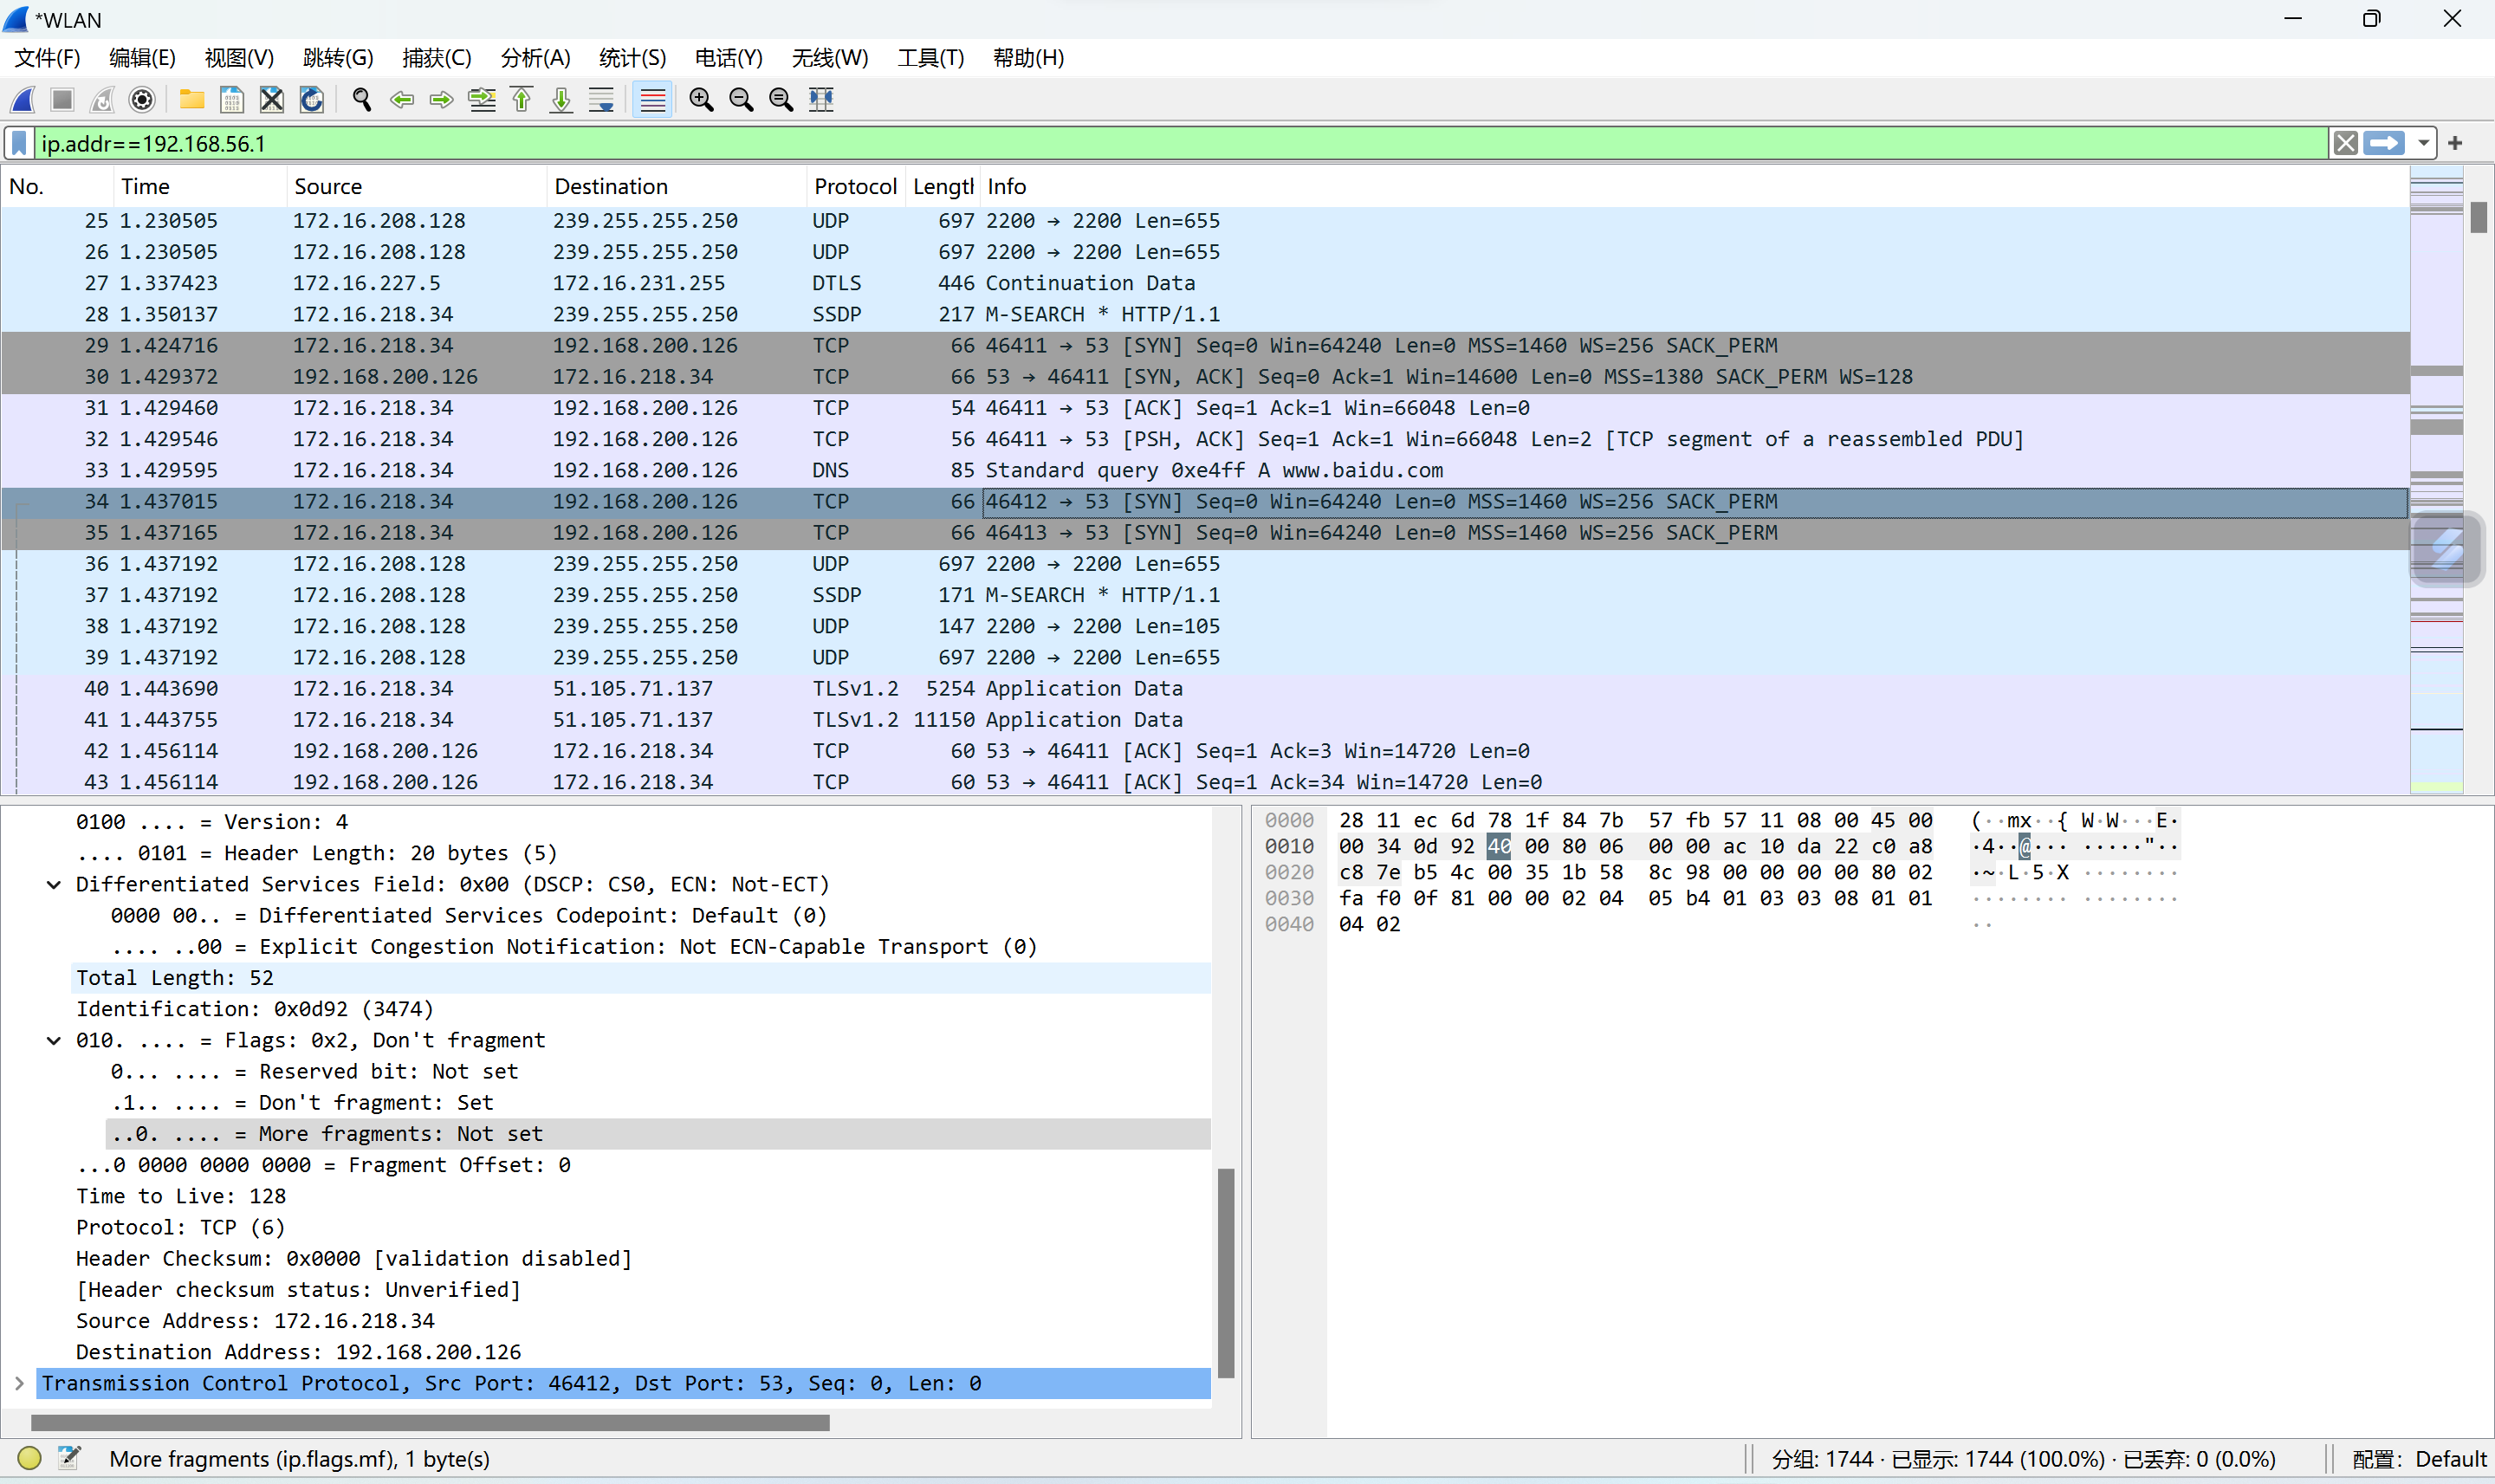Select Time to Live: 128 line

[x=642, y=1196]
